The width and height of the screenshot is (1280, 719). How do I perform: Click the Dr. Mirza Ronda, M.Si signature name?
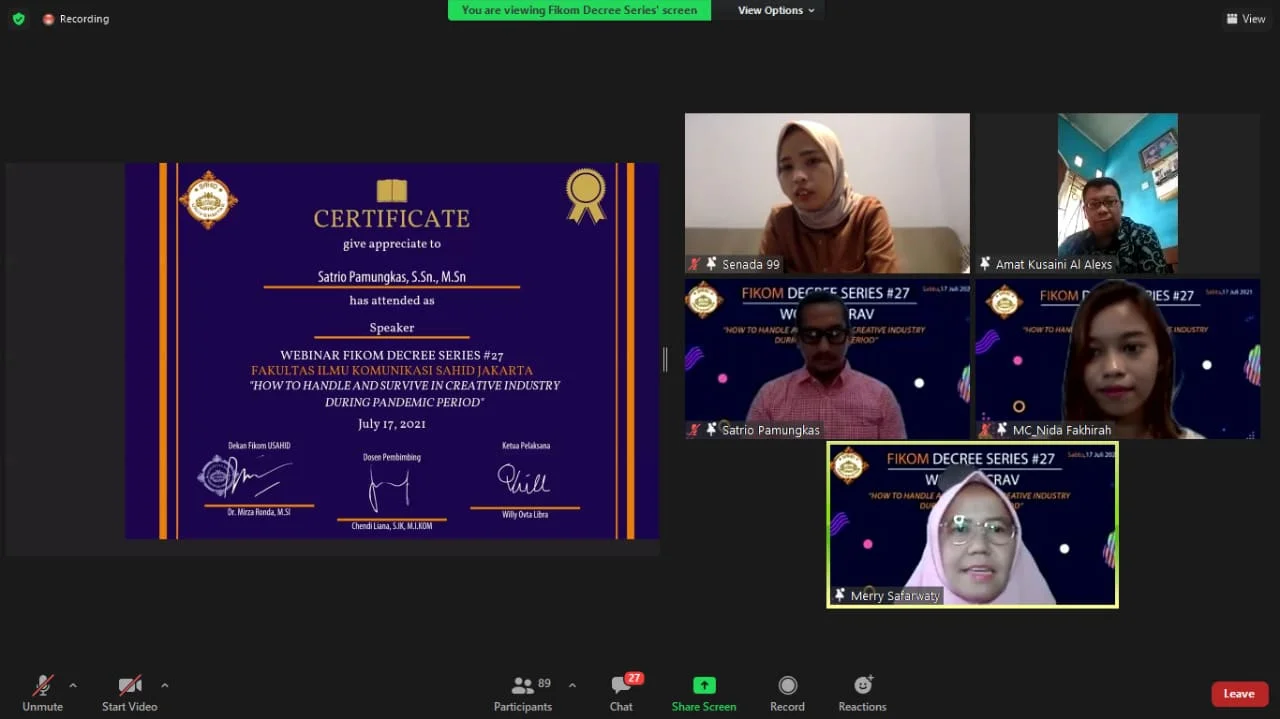258,512
